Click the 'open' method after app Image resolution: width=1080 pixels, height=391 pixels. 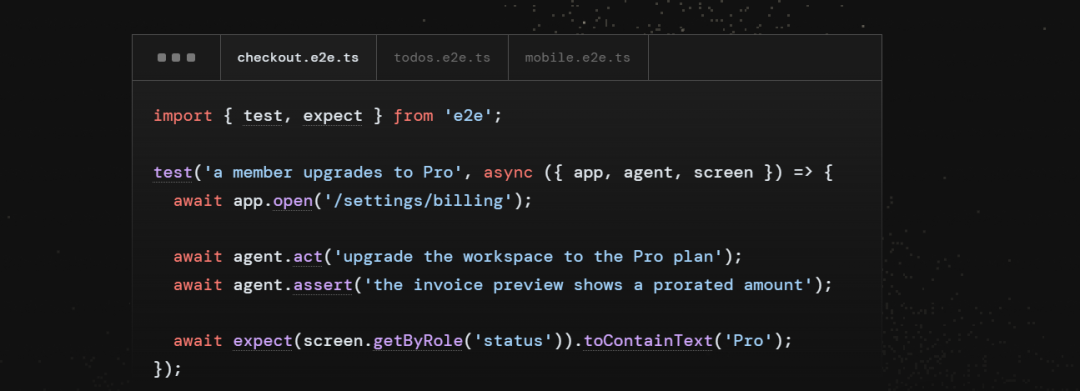293,201
